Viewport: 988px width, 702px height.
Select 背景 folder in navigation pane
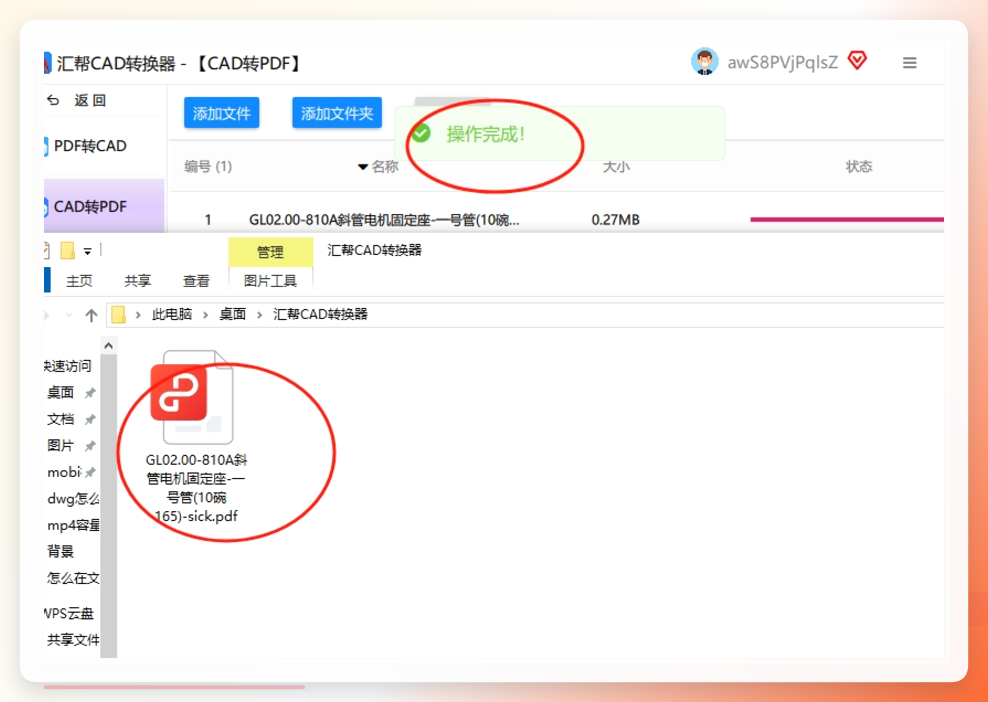click(x=61, y=551)
